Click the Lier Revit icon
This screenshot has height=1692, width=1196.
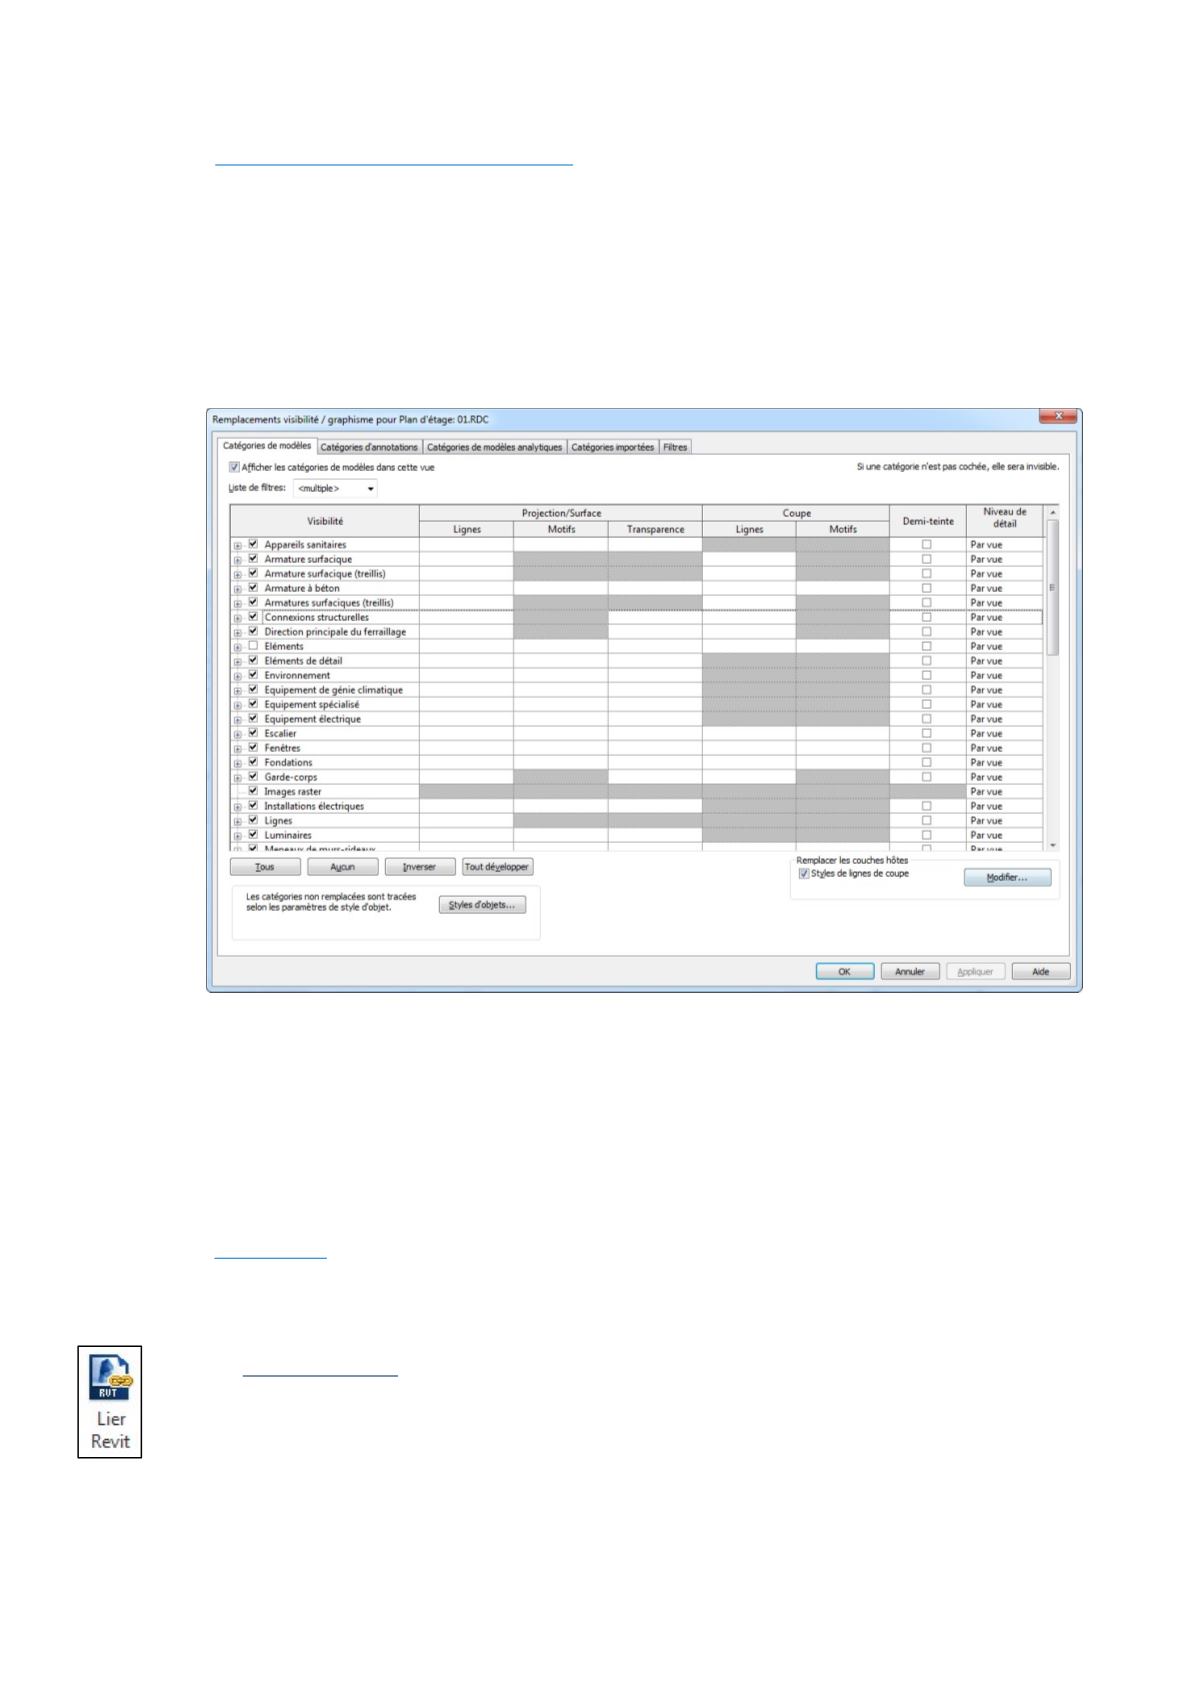tap(109, 1400)
